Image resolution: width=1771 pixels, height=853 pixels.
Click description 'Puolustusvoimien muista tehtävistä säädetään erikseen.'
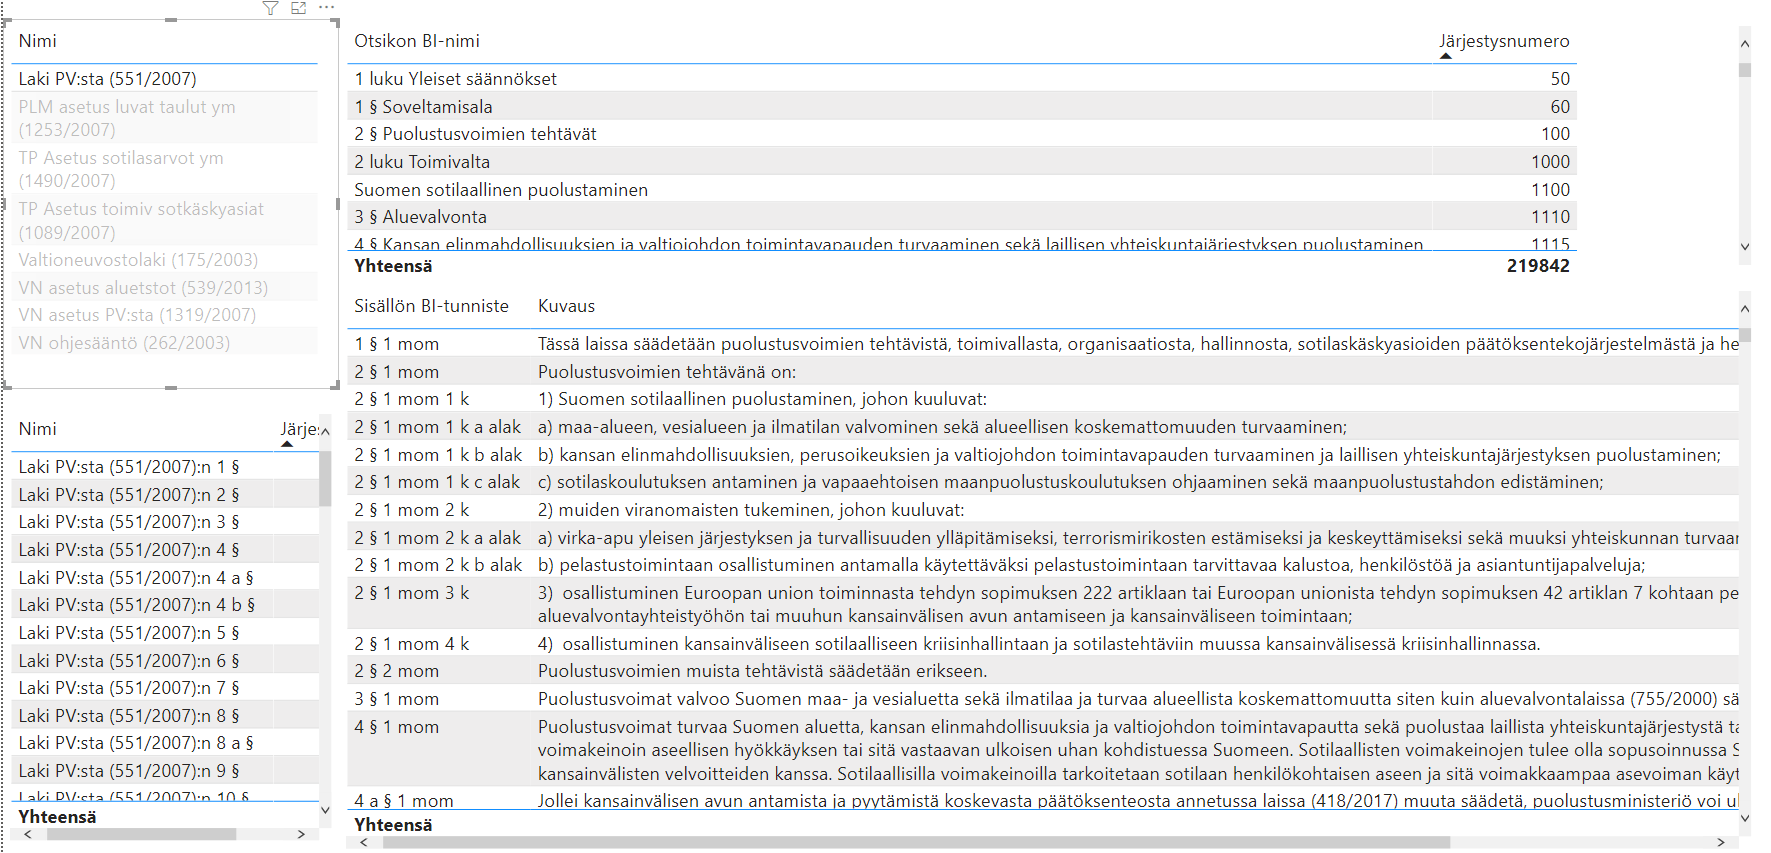click(763, 671)
